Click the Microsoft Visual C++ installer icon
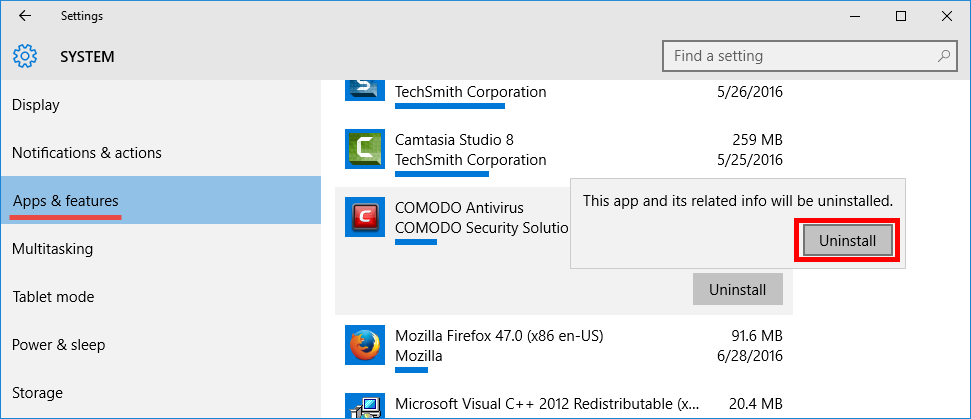Viewport: 971px width, 419px height. pos(364,405)
